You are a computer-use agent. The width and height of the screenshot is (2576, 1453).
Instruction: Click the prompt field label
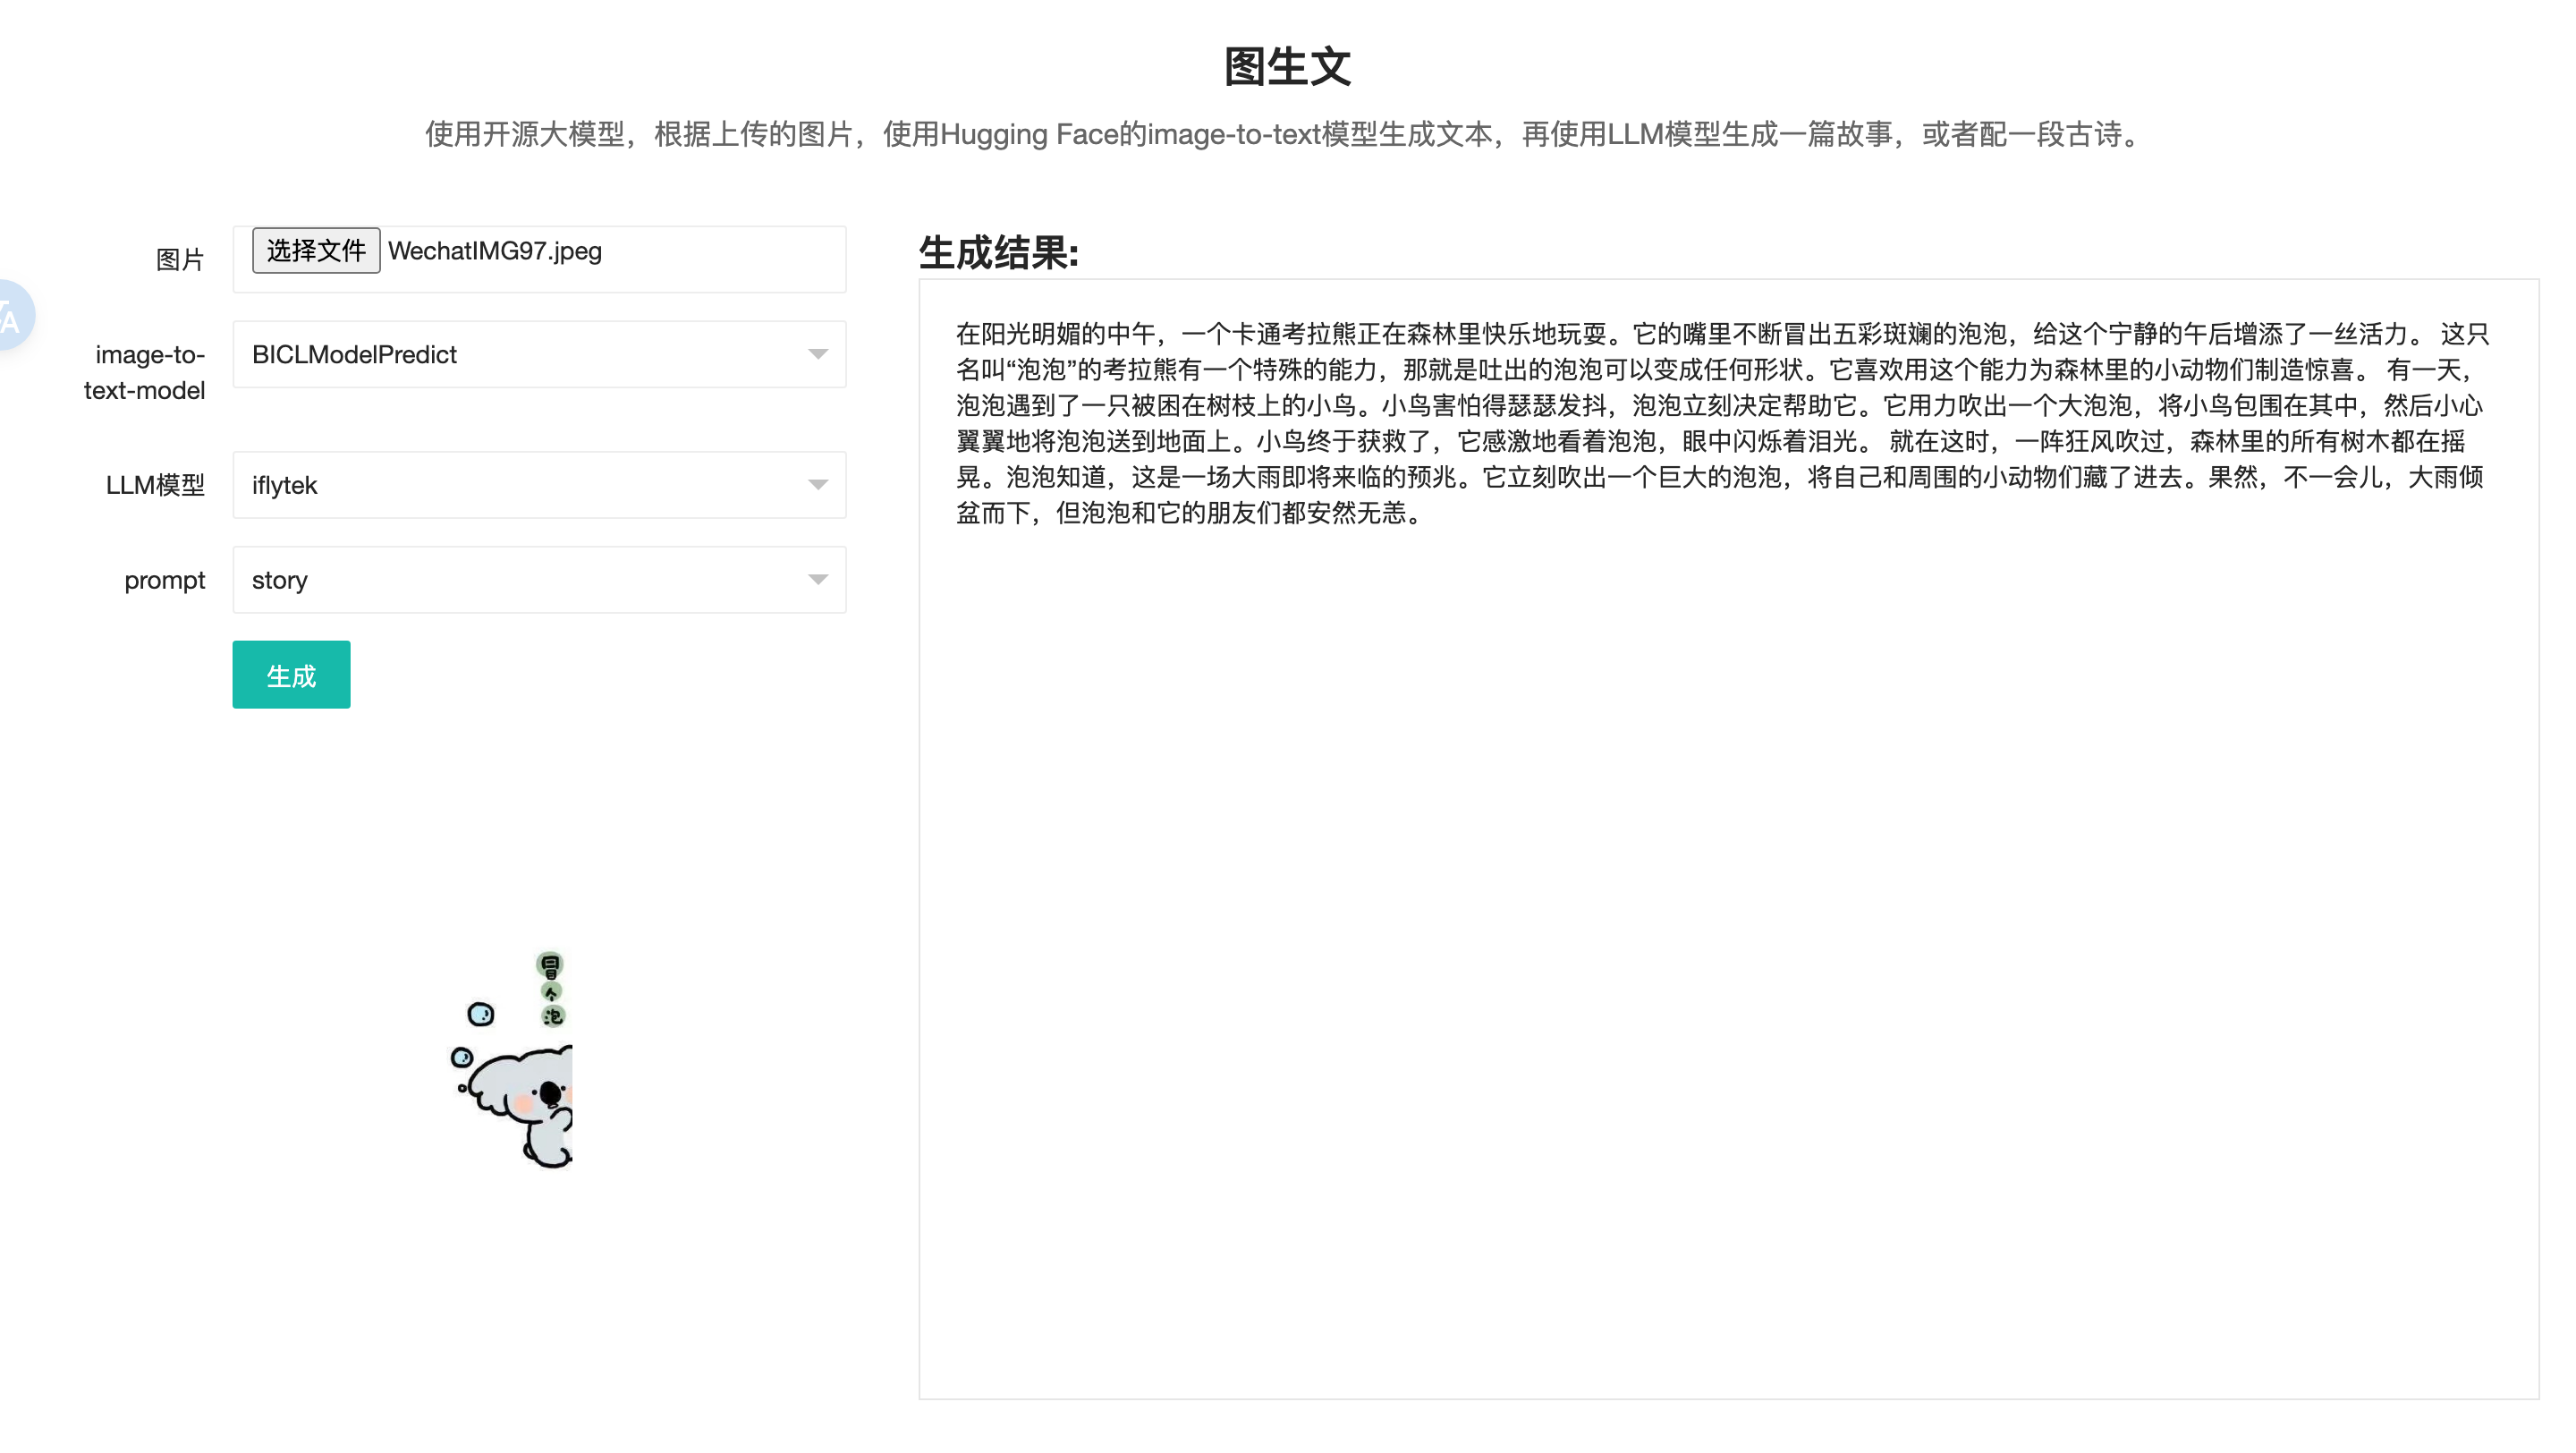click(164, 580)
